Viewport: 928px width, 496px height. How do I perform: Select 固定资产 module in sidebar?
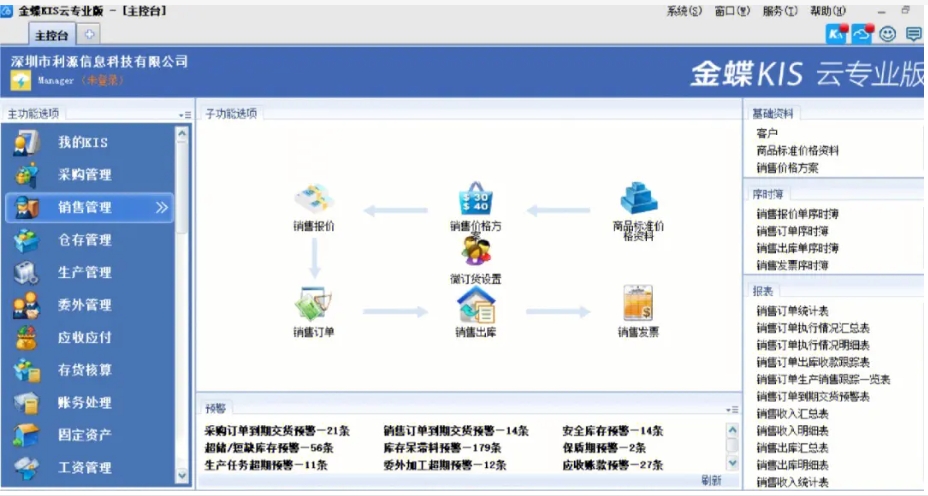click(x=89, y=435)
